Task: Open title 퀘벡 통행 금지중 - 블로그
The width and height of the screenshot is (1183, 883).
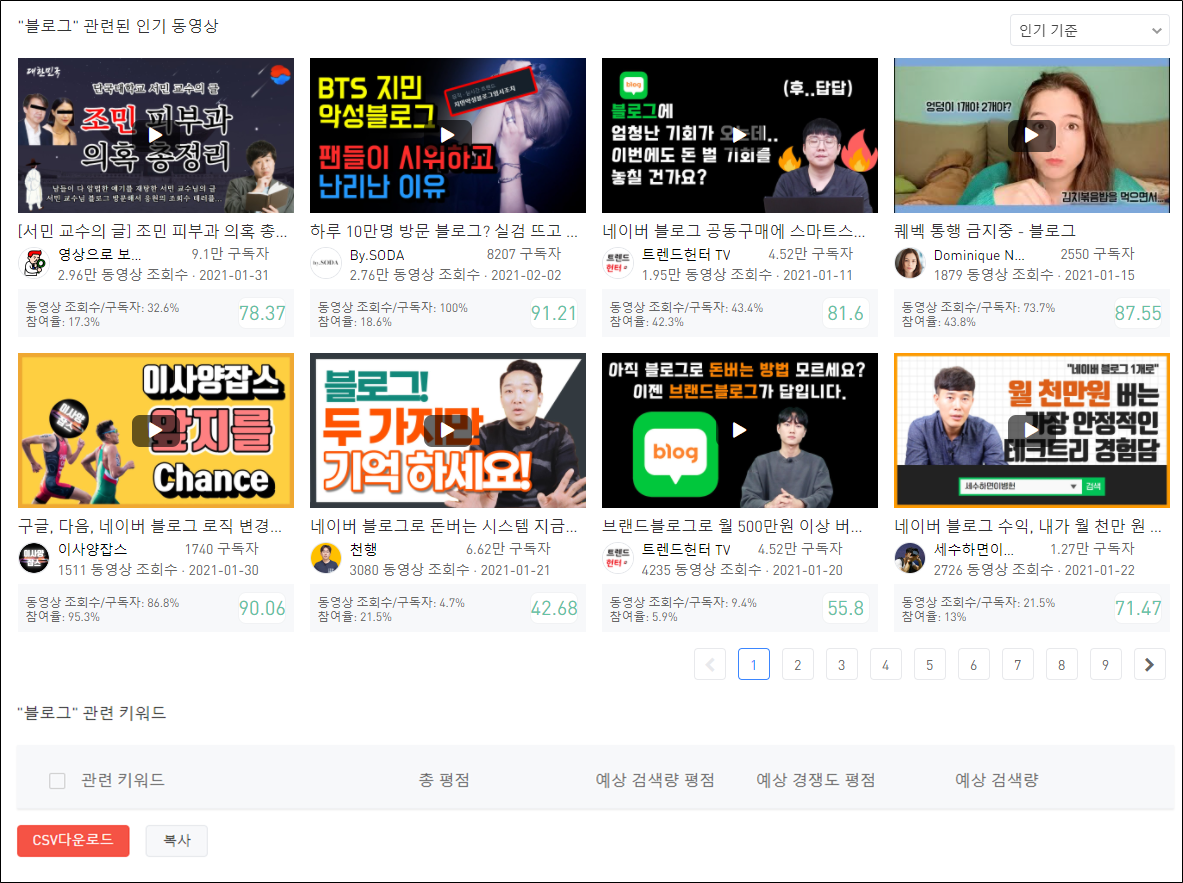Action: 985,231
